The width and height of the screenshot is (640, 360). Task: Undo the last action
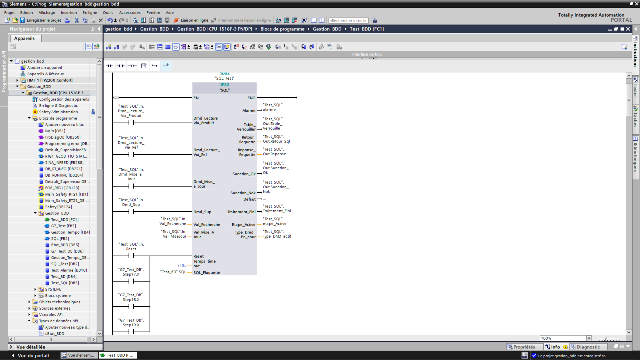110,20
